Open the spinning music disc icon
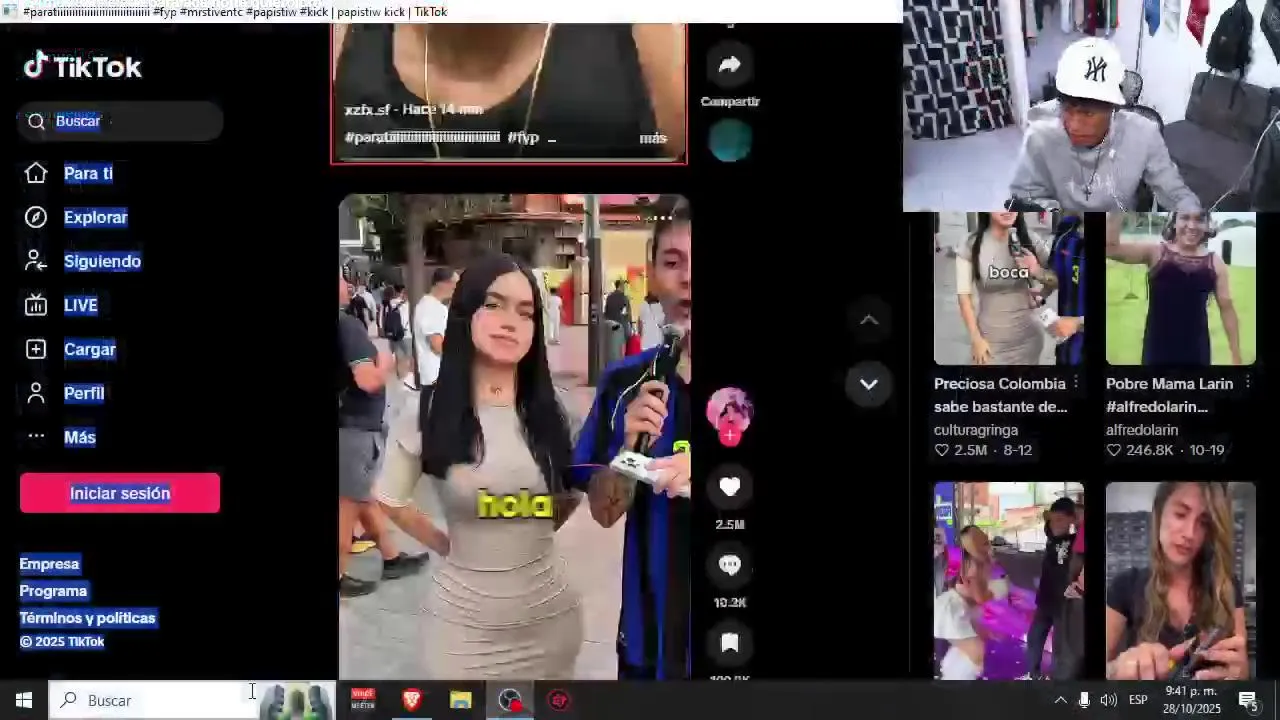 730,141
